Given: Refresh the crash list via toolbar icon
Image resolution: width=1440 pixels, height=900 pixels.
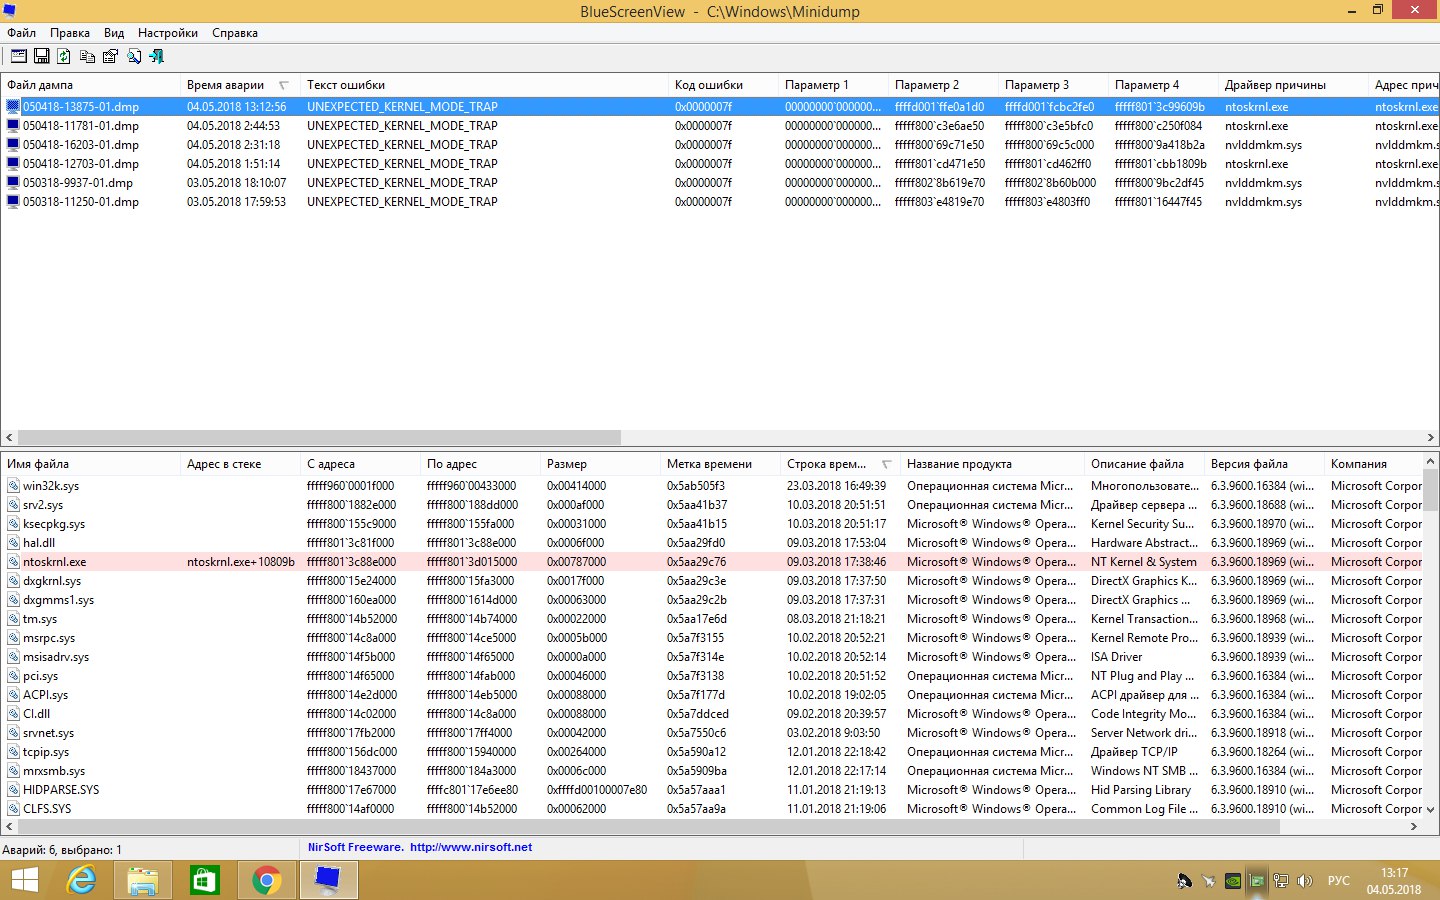Looking at the screenshot, I should pos(64,56).
